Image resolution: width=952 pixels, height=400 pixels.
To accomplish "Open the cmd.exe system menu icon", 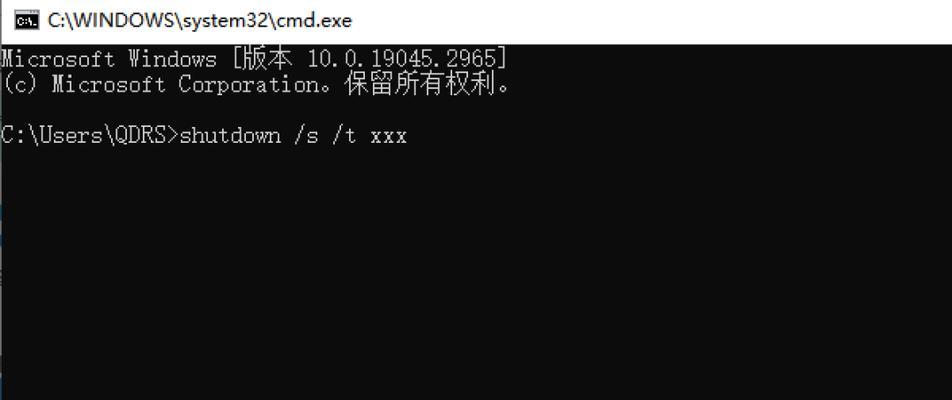I will [x=27, y=21].
